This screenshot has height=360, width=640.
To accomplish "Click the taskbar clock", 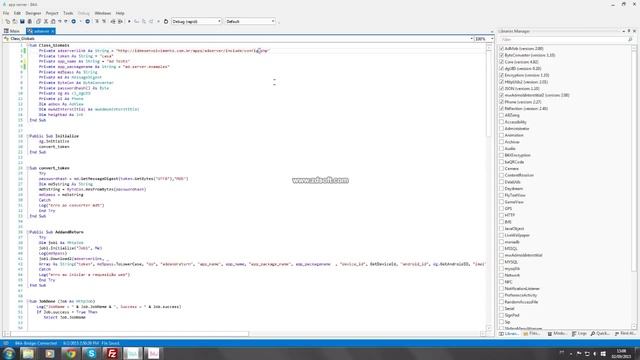I will [x=622, y=354].
